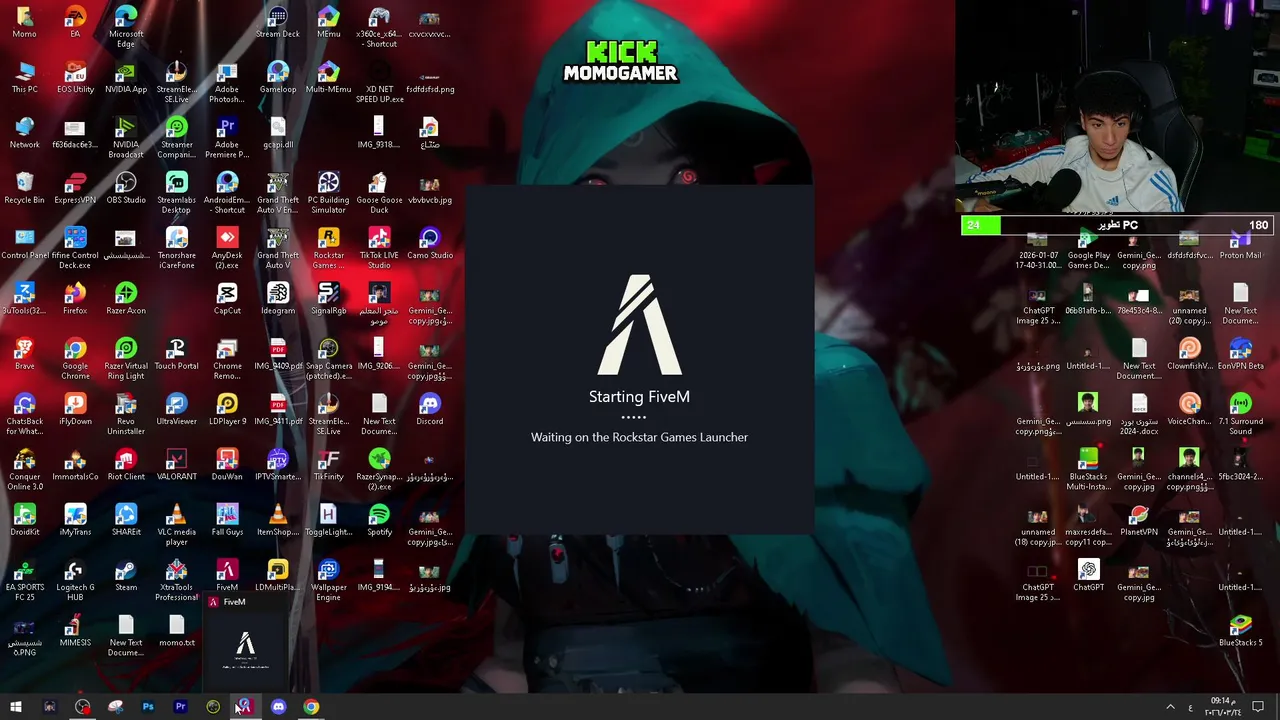Screen dimensions: 1280x720
Task: Open the CapCut desktop icon
Action: coord(227,299)
